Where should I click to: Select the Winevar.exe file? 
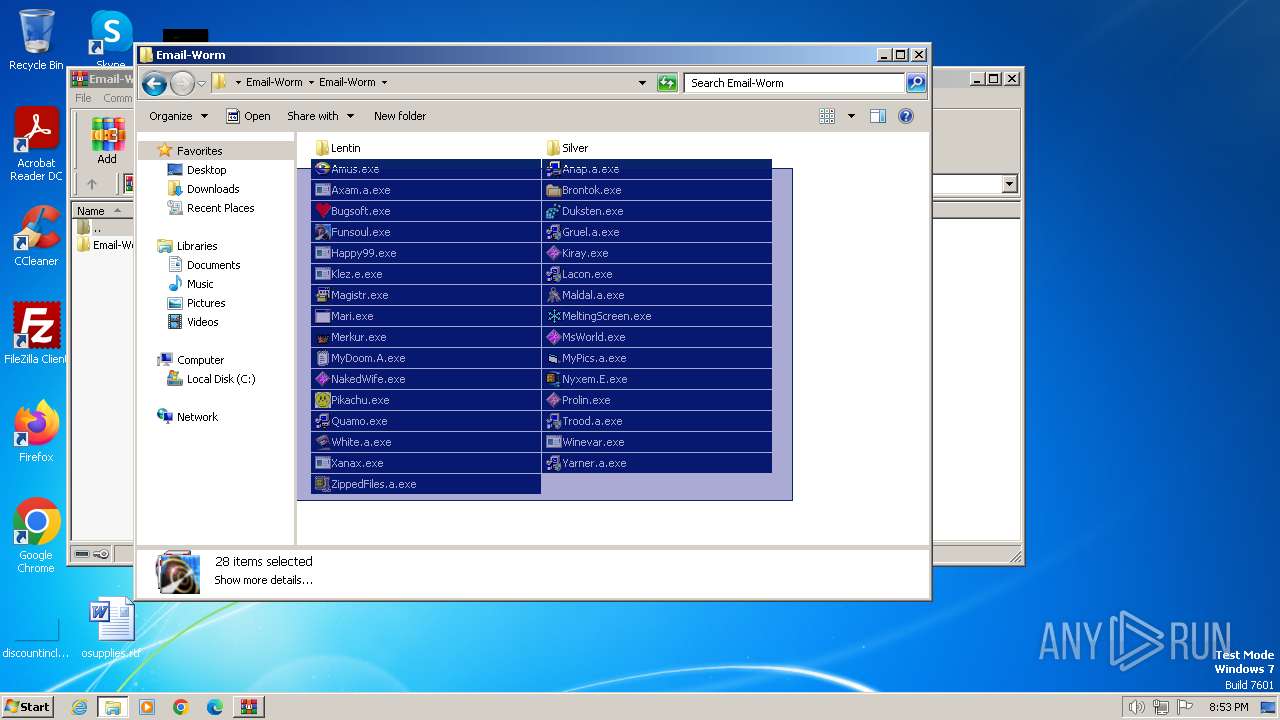(x=657, y=442)
